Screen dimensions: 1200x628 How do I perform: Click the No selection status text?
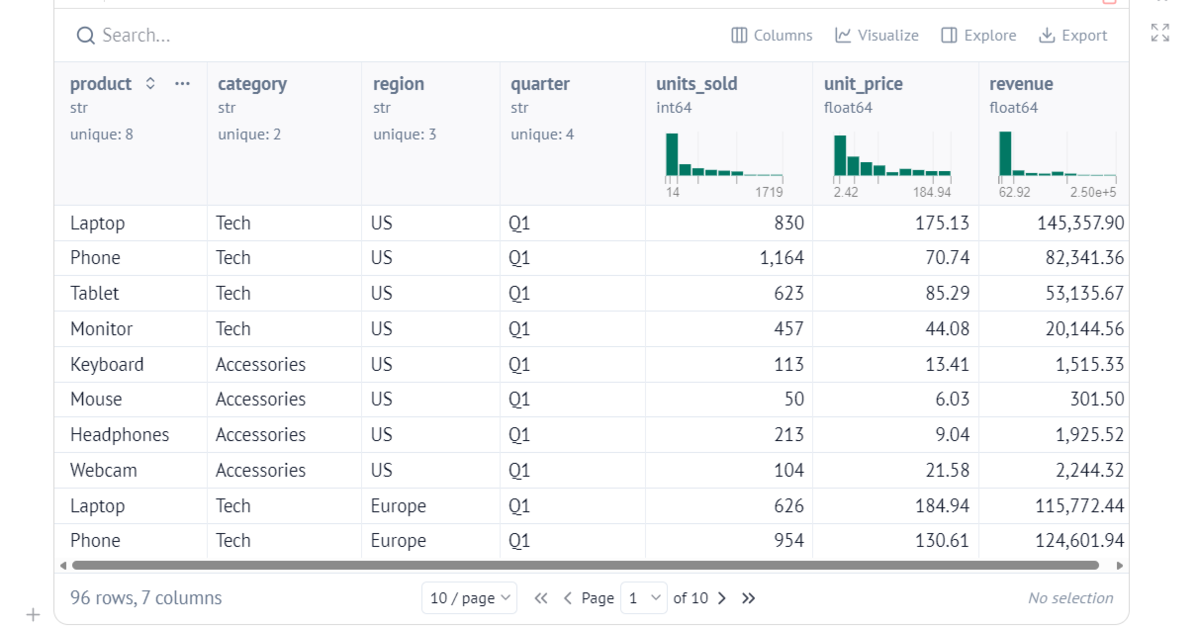1070,598
